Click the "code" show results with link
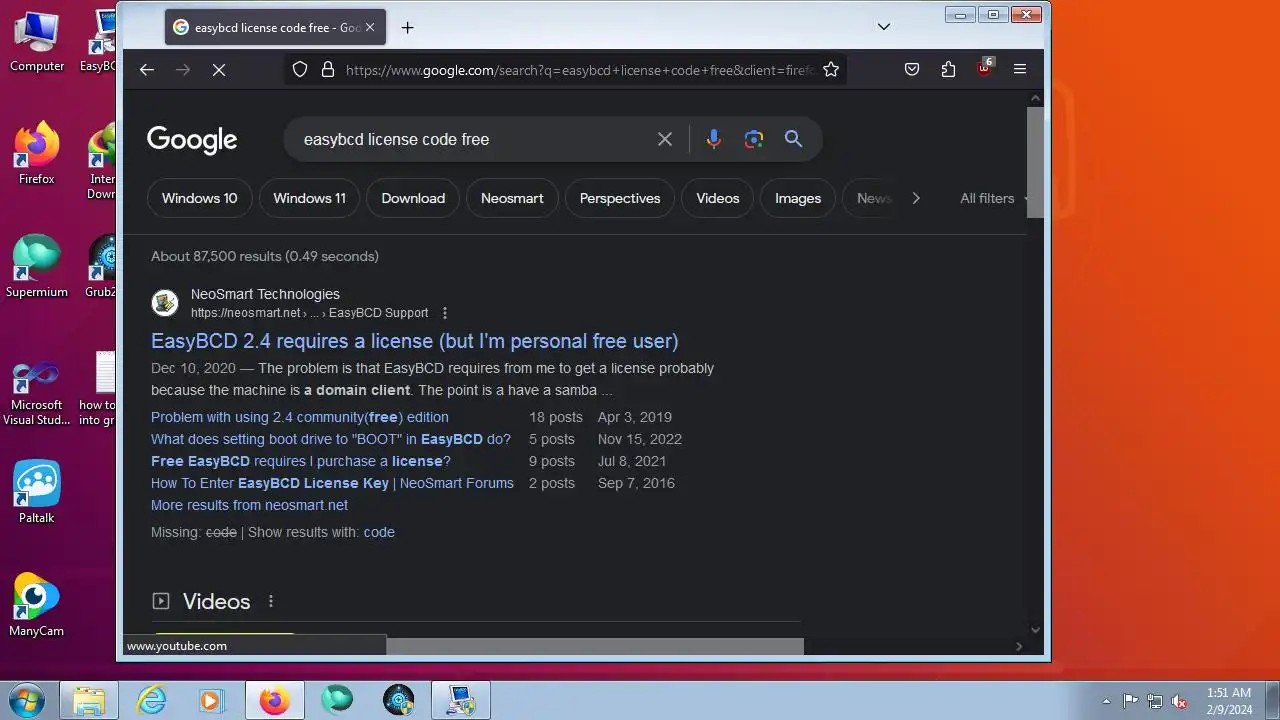The image size is (1280, 720). click(379, 532)
